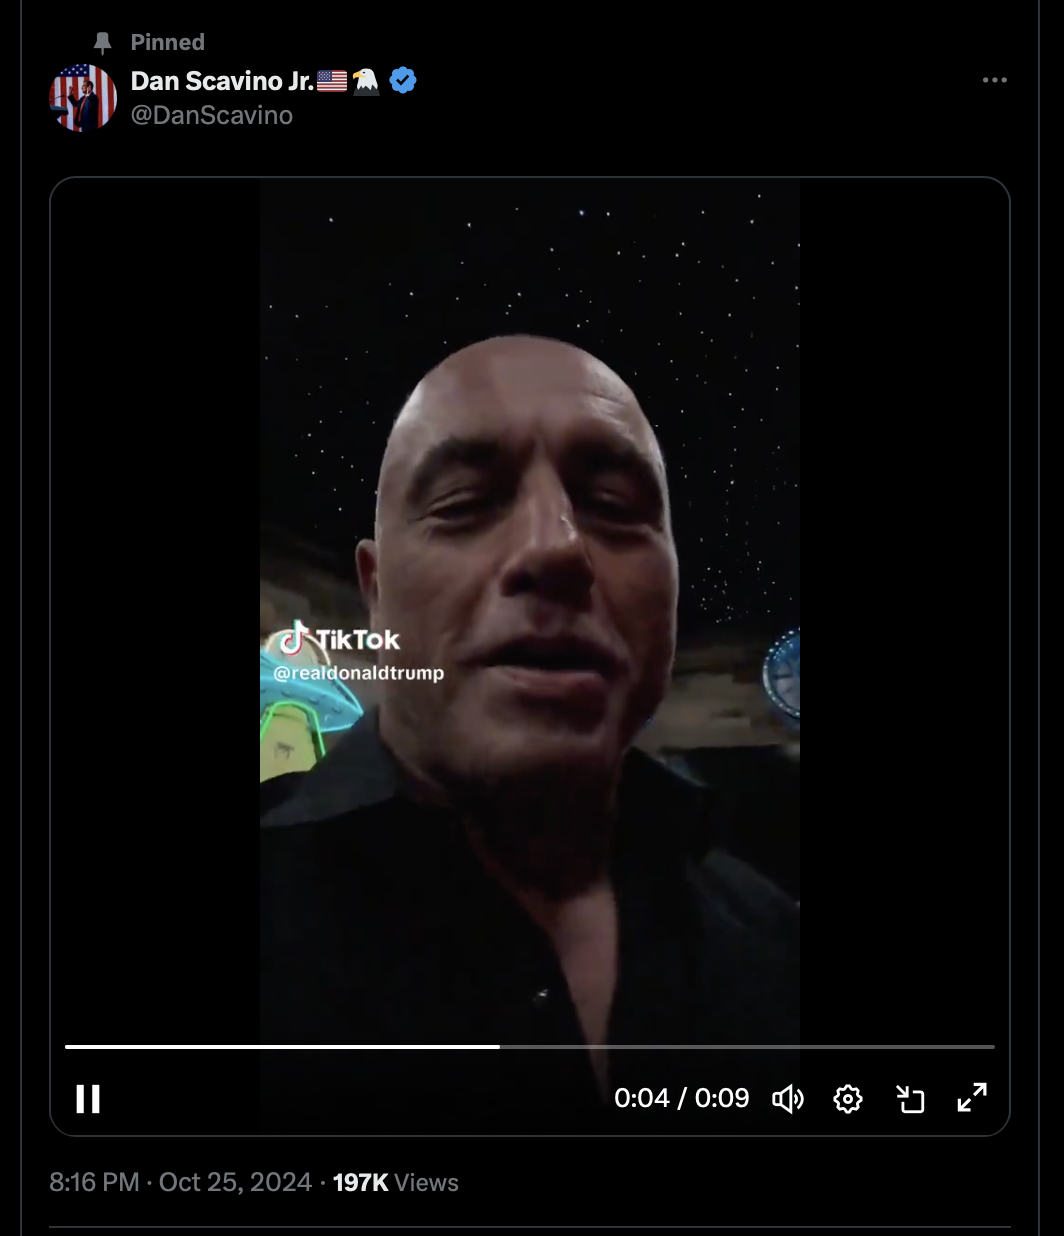The height and width of the screenshot is (1236, 1064).
Task: Visit the @DanScavino handle link
Action: (x=212, y=115)
